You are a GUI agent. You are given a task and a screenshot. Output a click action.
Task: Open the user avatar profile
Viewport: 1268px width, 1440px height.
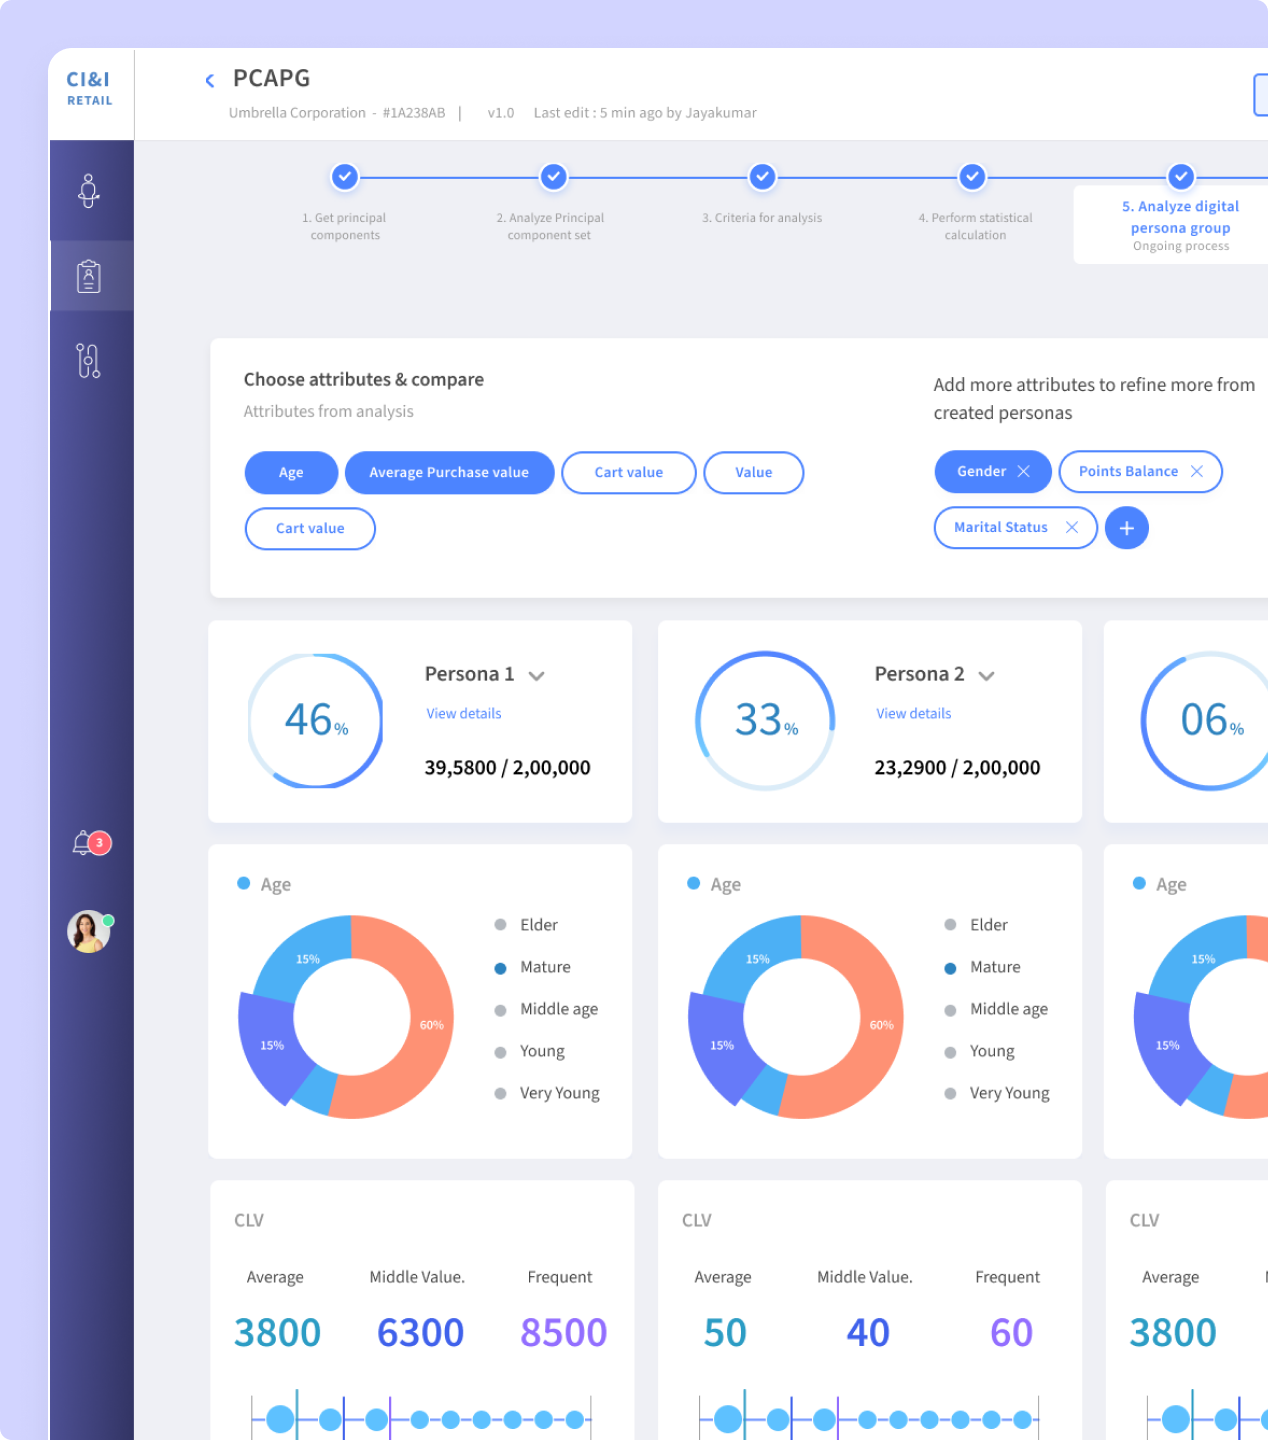(89, 931)
